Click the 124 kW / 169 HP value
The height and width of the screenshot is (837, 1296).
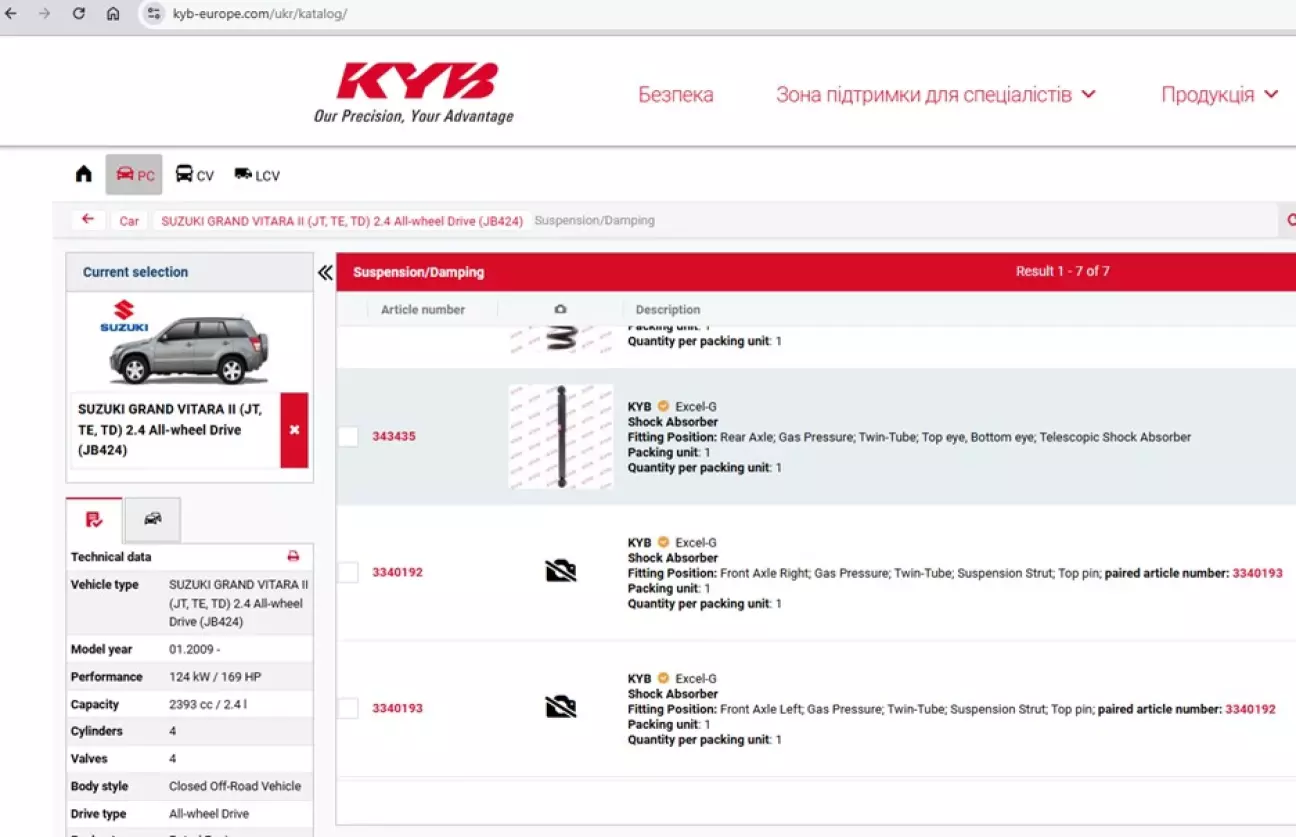point(215,677)
